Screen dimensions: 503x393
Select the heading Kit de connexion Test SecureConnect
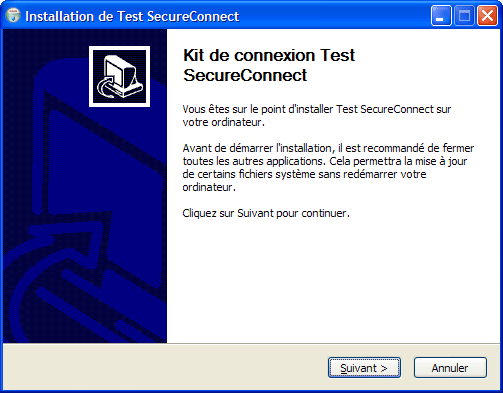coord(269,65)
